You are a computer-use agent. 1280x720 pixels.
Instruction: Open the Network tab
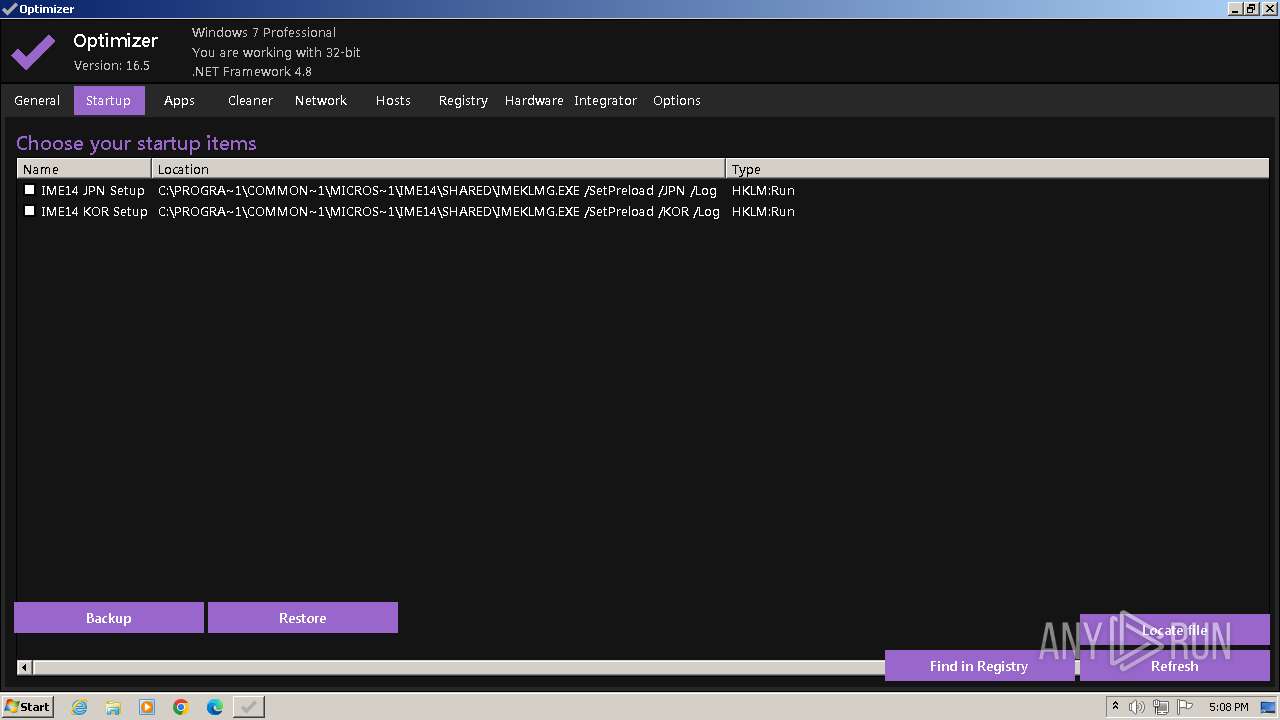pyautogui.click(x=321, y=100)
